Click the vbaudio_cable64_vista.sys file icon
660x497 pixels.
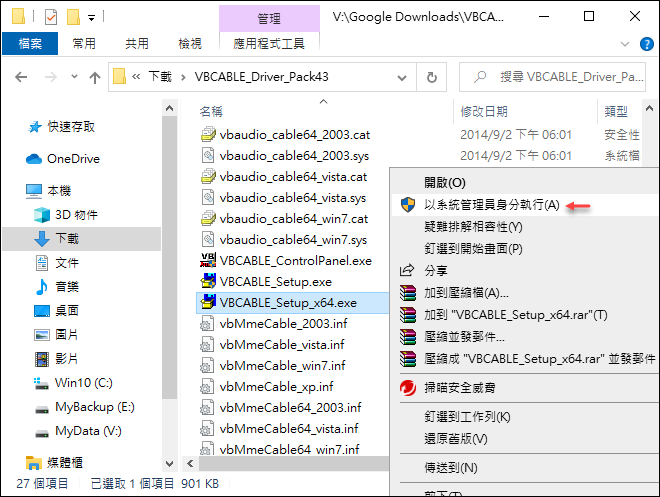pos(208,197)
